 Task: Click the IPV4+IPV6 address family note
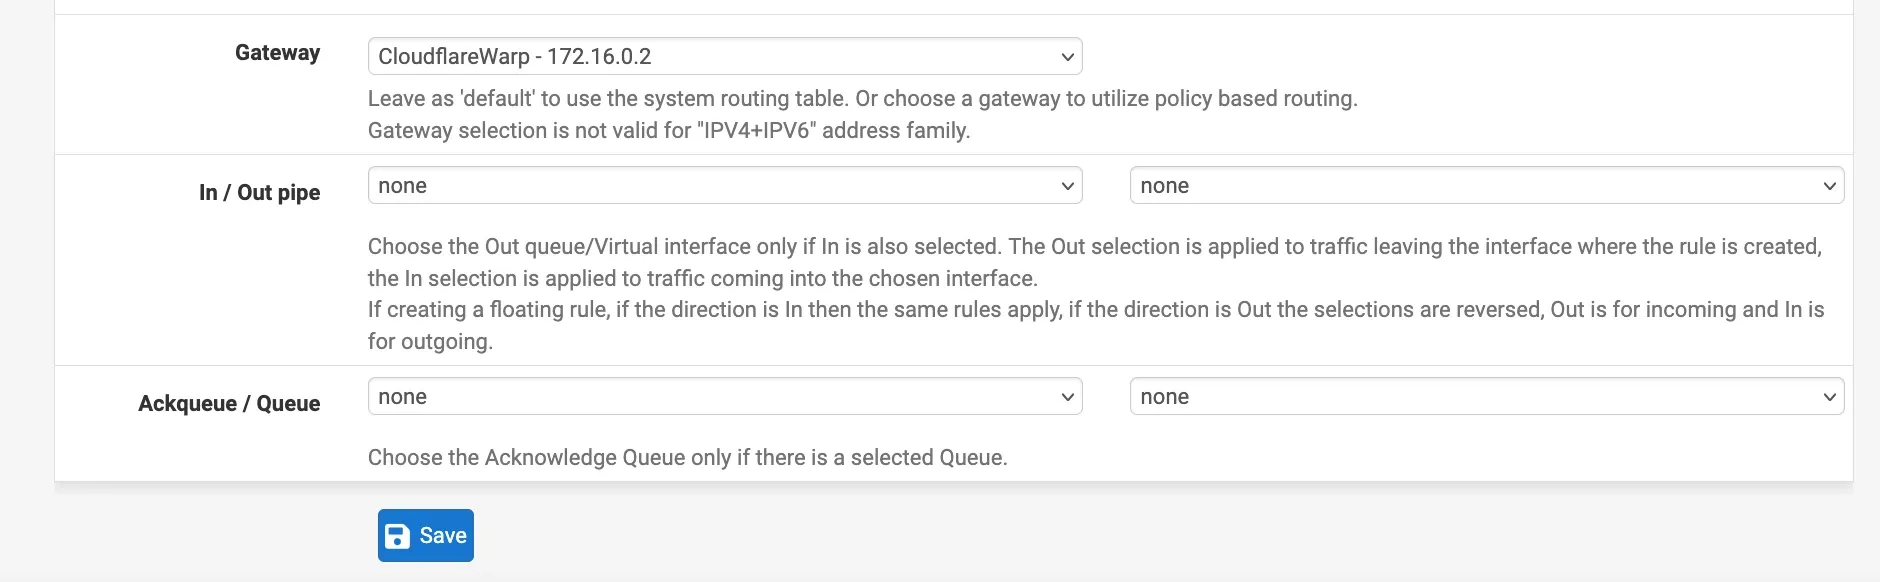(669, 130)
